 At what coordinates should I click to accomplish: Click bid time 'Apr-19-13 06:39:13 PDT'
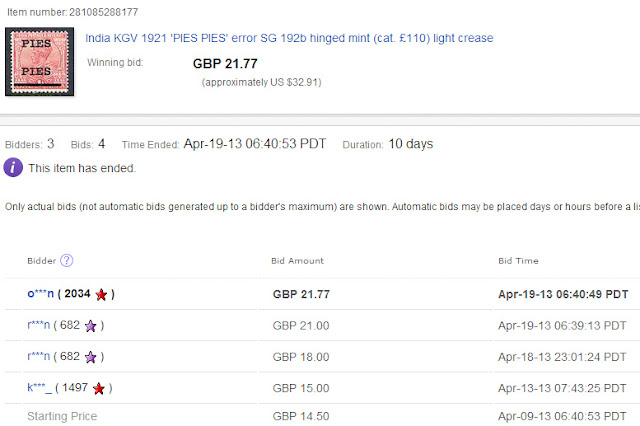pos(562,326)
